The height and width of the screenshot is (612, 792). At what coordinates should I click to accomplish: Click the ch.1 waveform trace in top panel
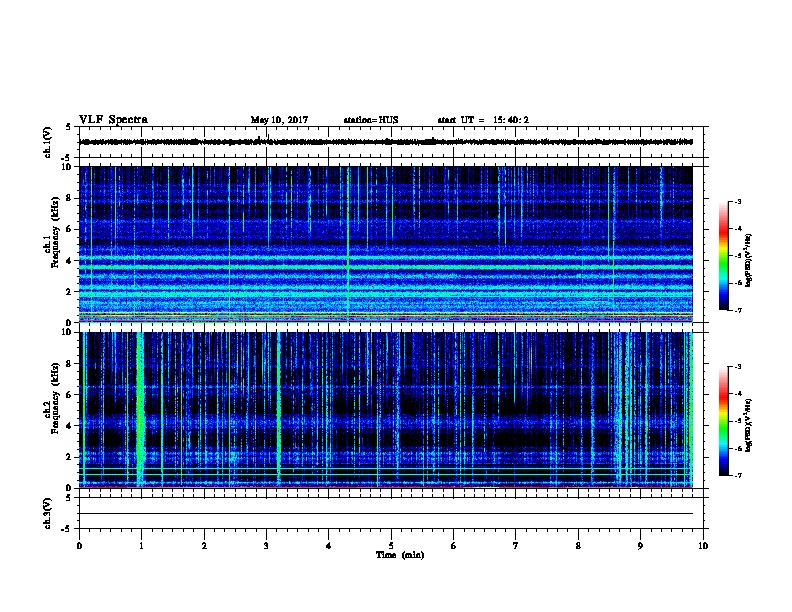[386, 142]
